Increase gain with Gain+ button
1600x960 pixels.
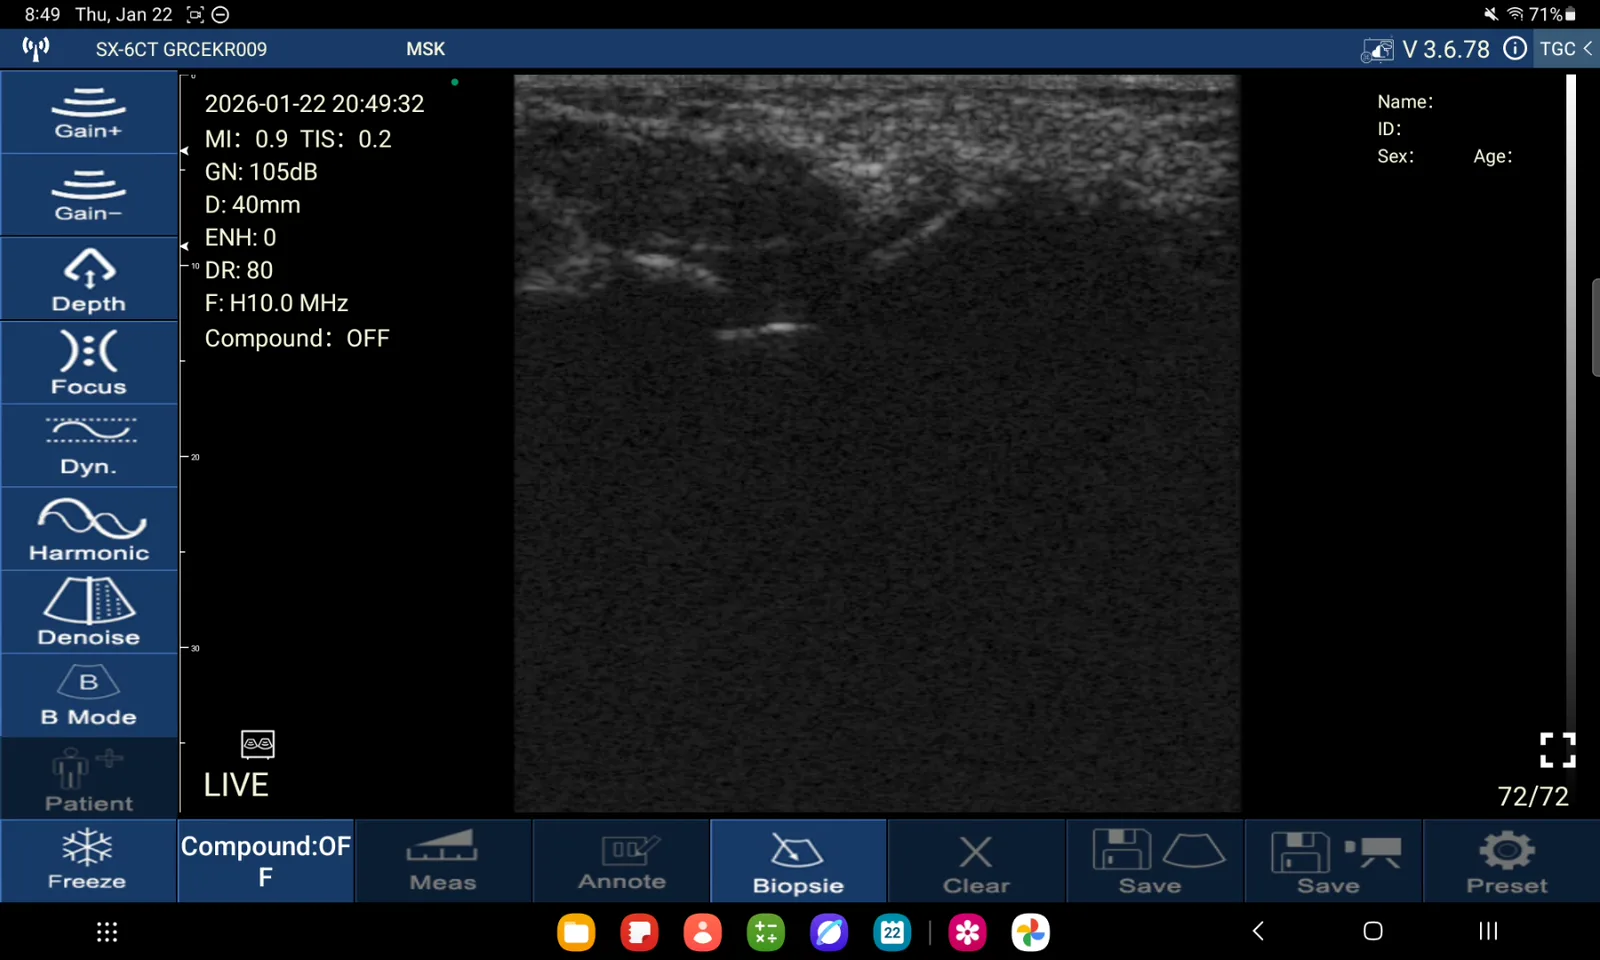[x=89, y=112]
